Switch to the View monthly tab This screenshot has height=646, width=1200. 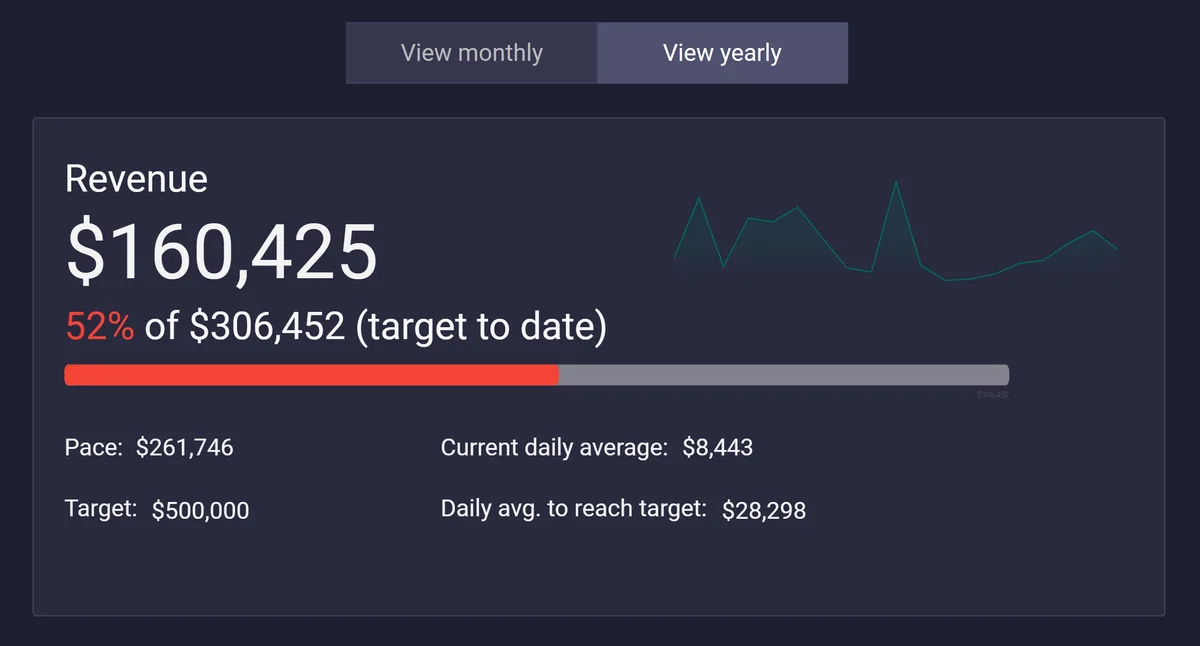point(471,53)
